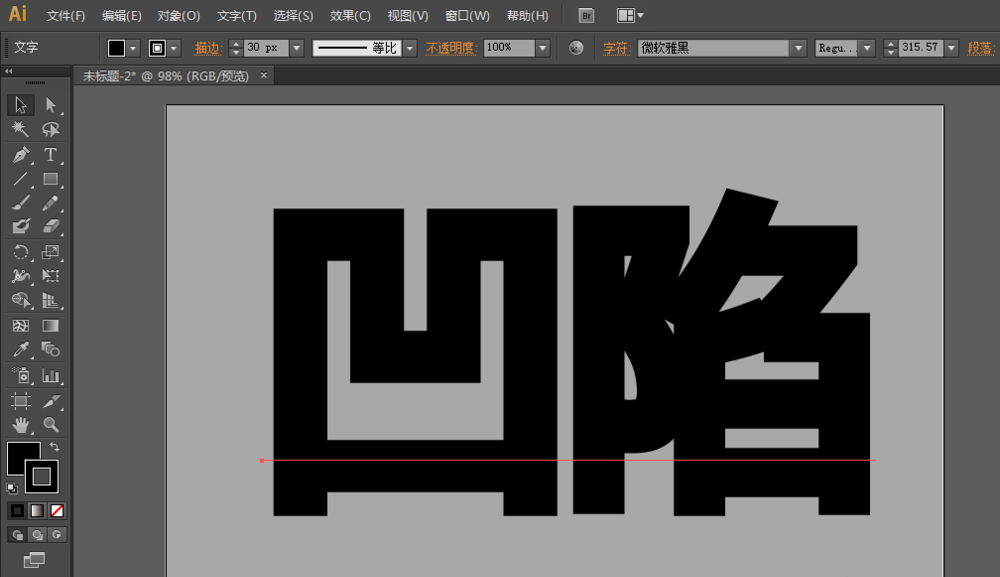Select the Lasso tool

tap(50, 129)
